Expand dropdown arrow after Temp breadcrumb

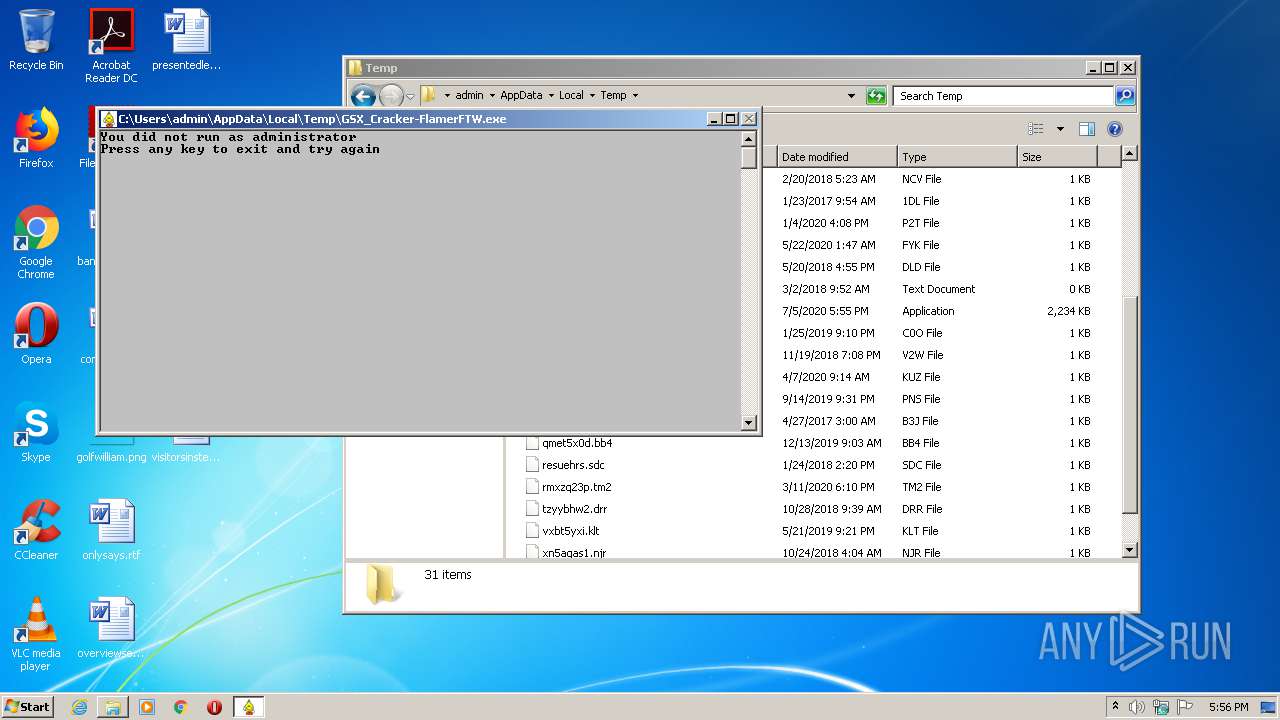635,96
